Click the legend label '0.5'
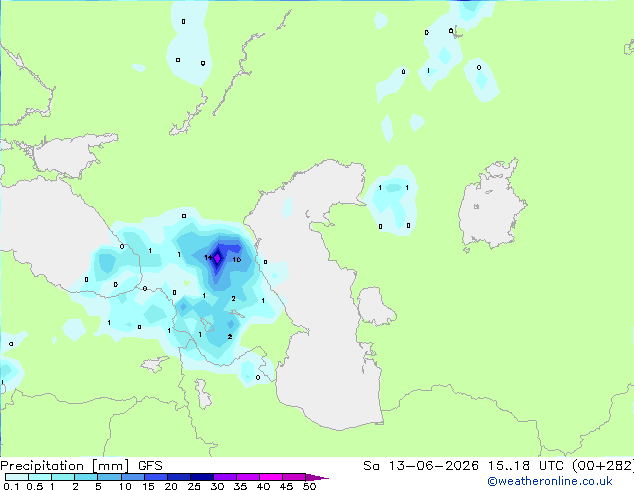 35,486
